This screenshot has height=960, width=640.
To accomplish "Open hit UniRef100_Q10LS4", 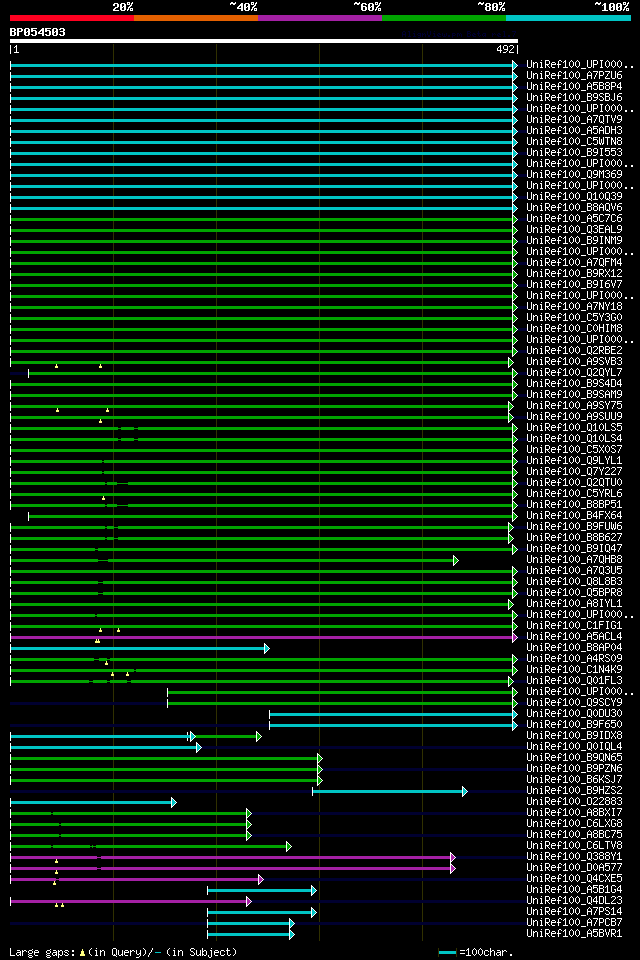I will click(574, 438).
